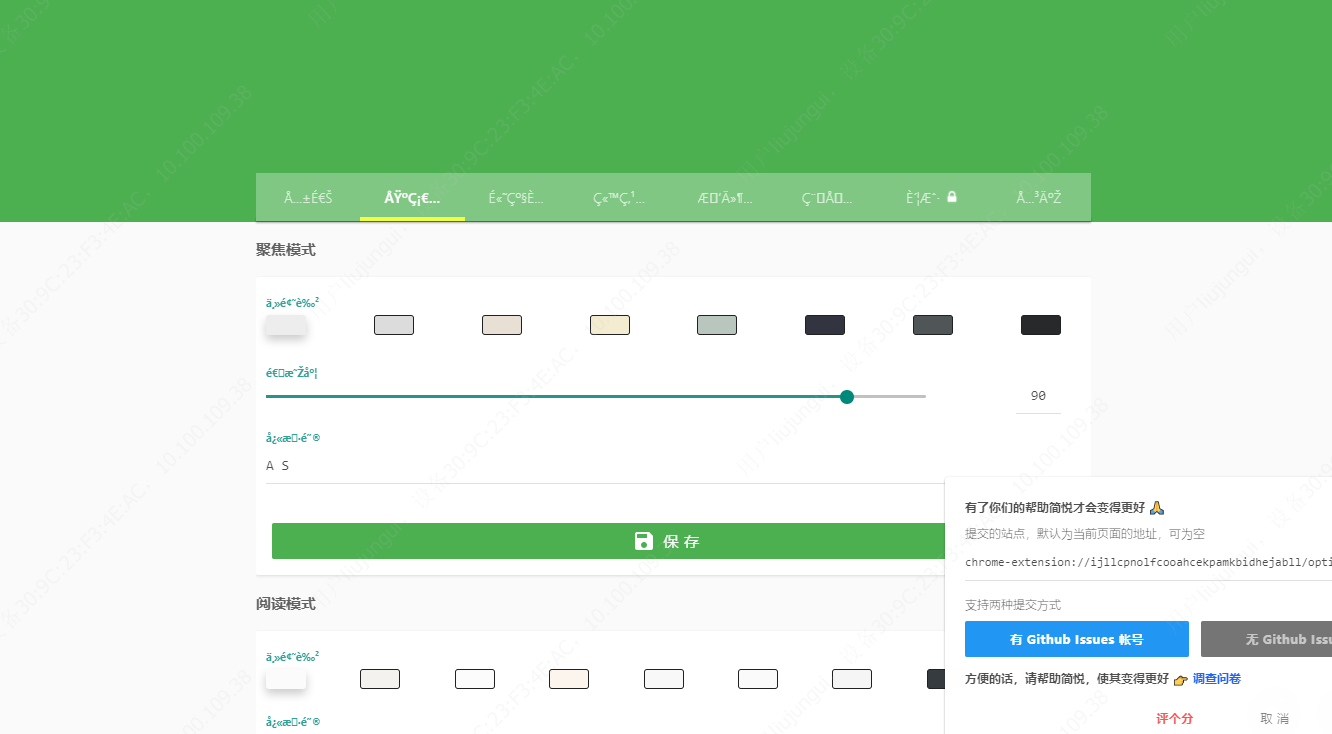The image size is (1332, 734).
Task: Click the 支持两种提交方式 text in the popup
Action: [x=1013, y=605]
